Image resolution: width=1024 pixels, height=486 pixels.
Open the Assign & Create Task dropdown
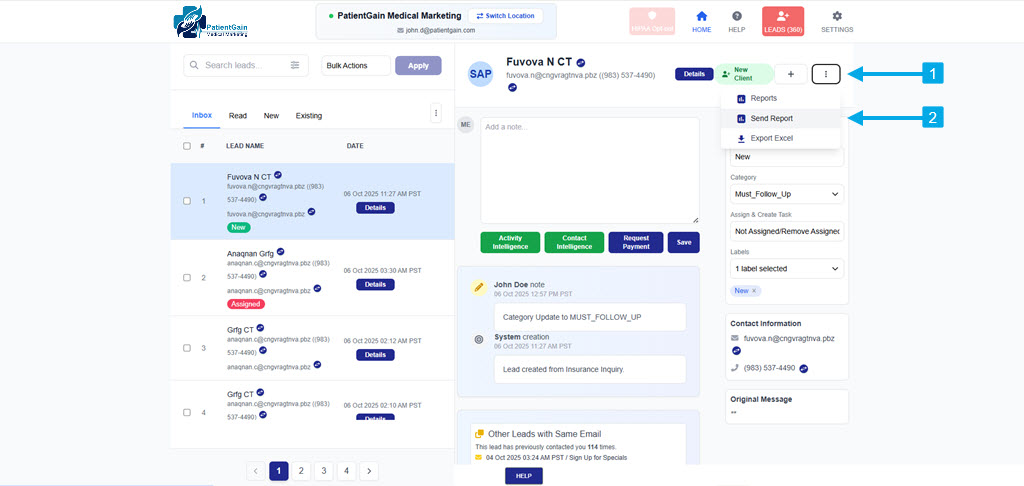(787, 231)
